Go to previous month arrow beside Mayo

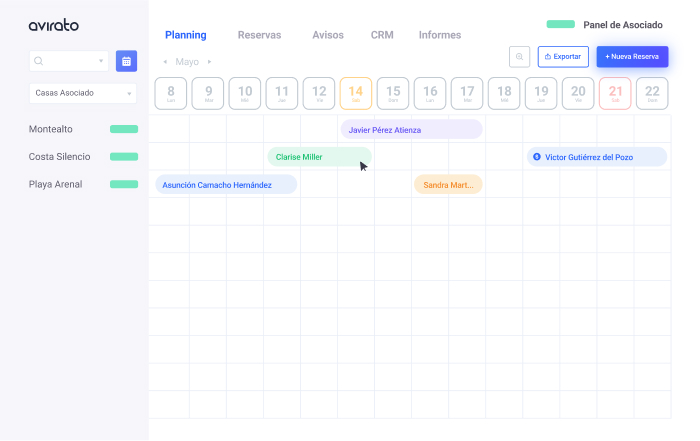pos(165,62)
